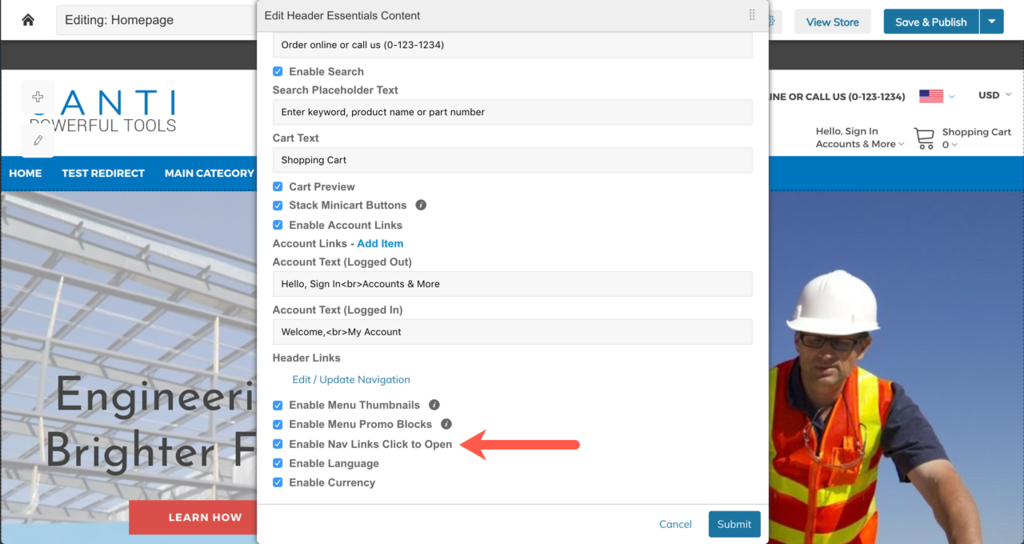Toggle the Enable Search checkbox
Image resolution: width=1024 pixels, height=544 pixels.
pyautogui.click(x=278, y=72)
